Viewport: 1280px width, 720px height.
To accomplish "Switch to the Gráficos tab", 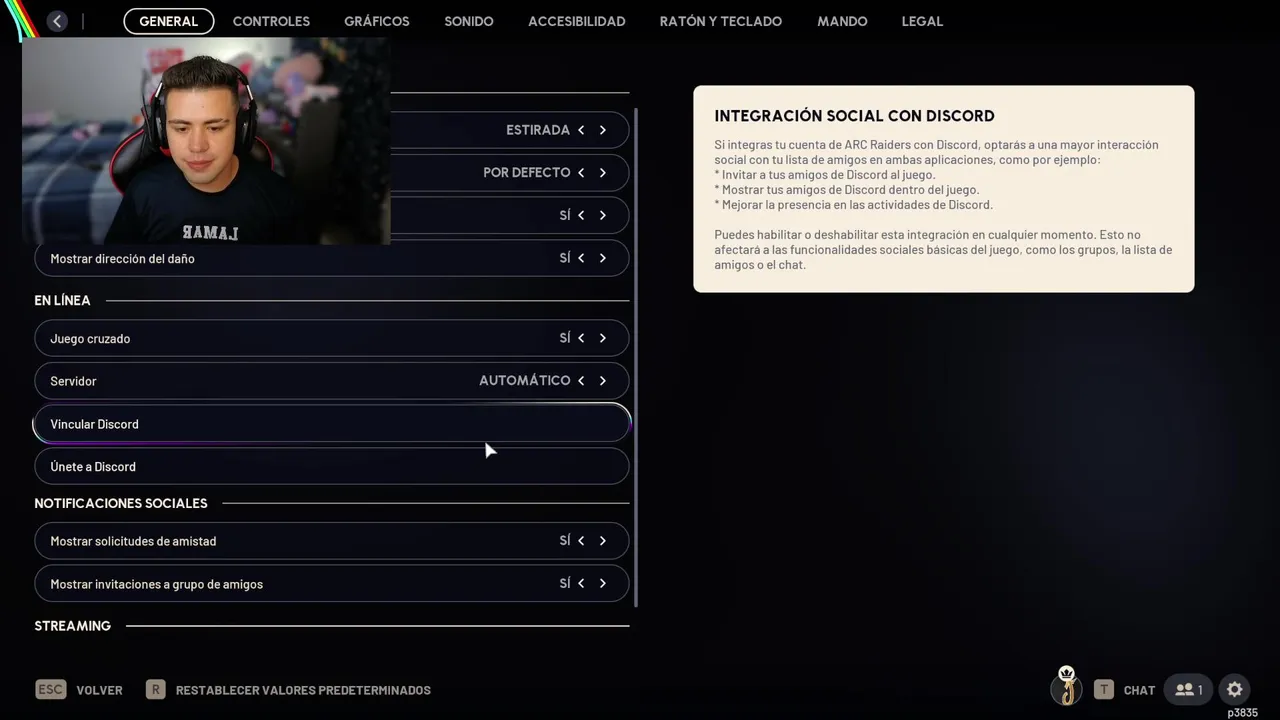I will point(377,21).
